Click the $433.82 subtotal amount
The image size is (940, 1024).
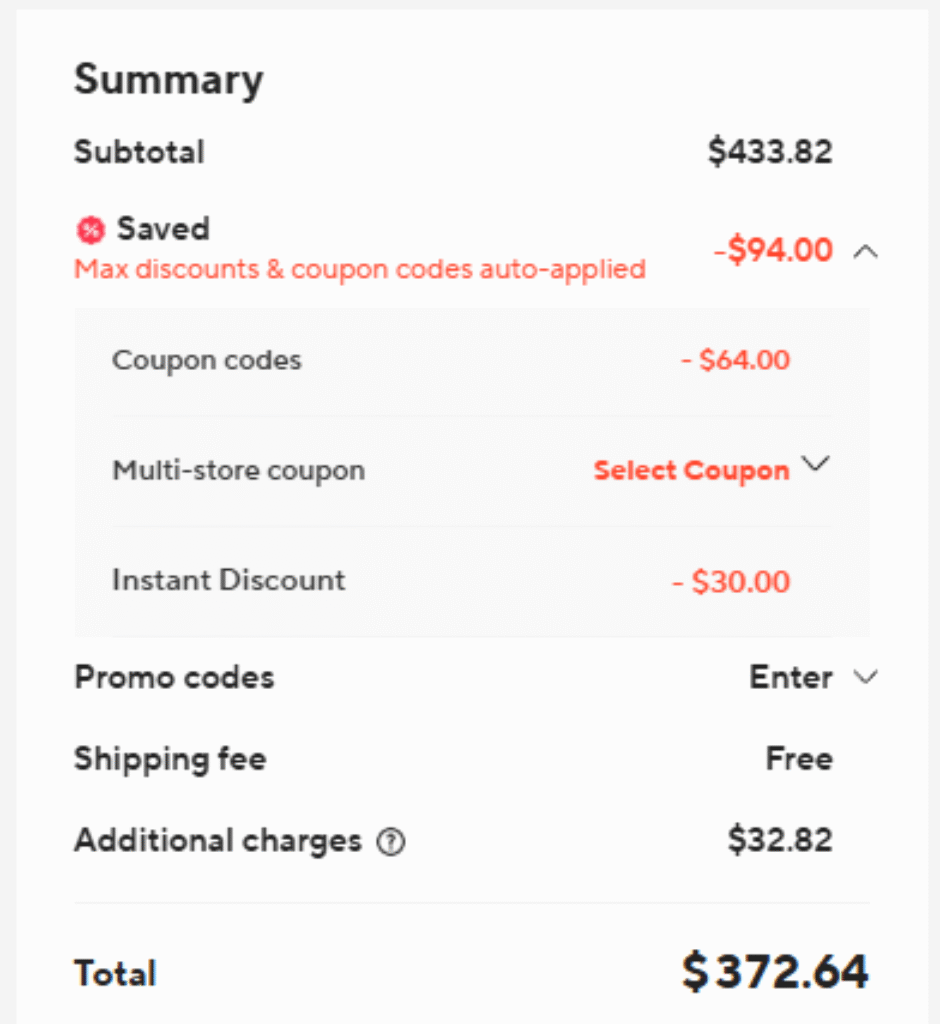point(770,152)
